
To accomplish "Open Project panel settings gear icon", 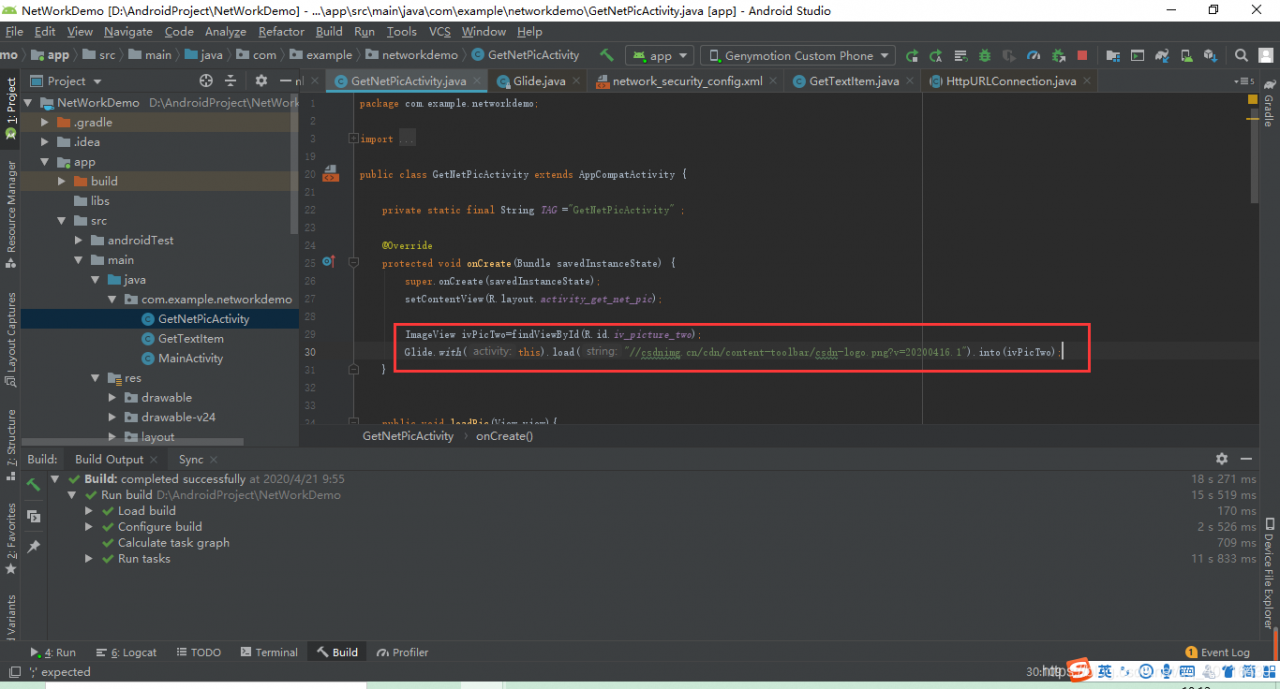I will coord(261,81).
